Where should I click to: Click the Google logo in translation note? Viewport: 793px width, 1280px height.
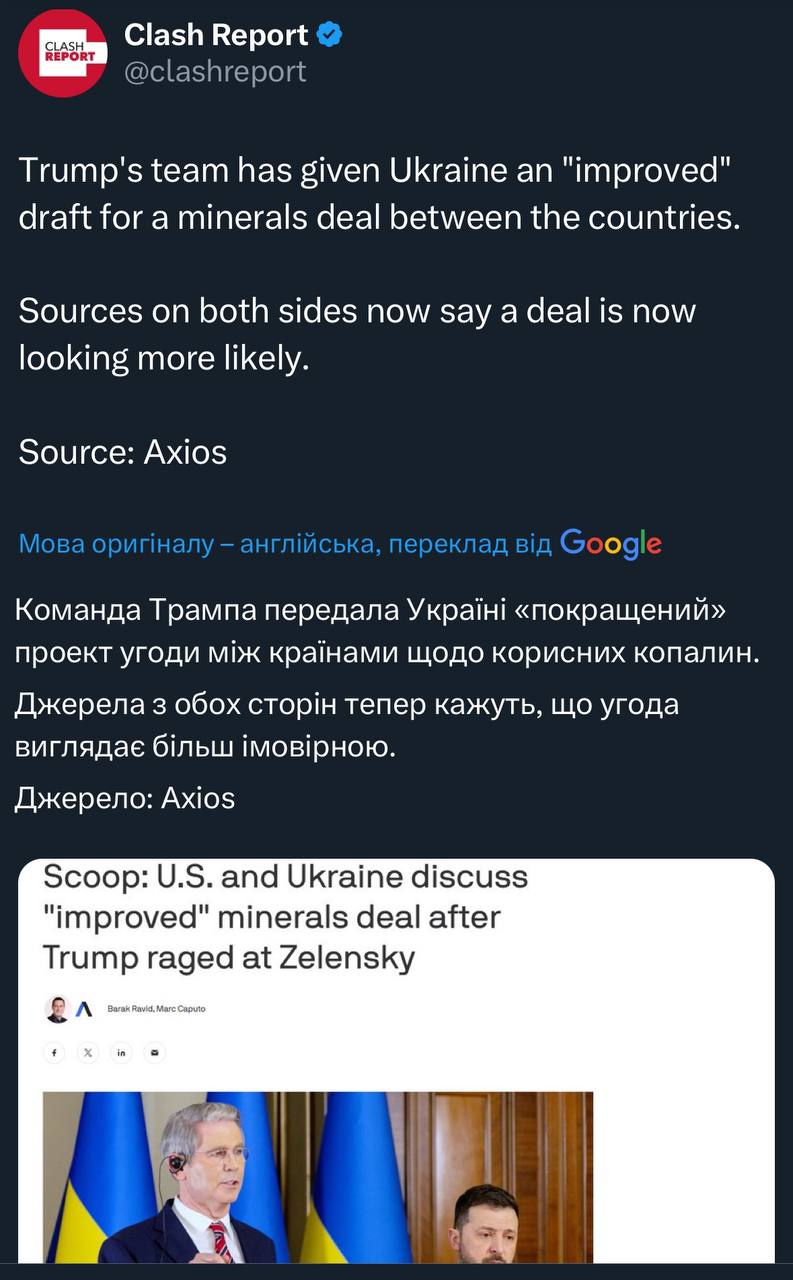611,543
